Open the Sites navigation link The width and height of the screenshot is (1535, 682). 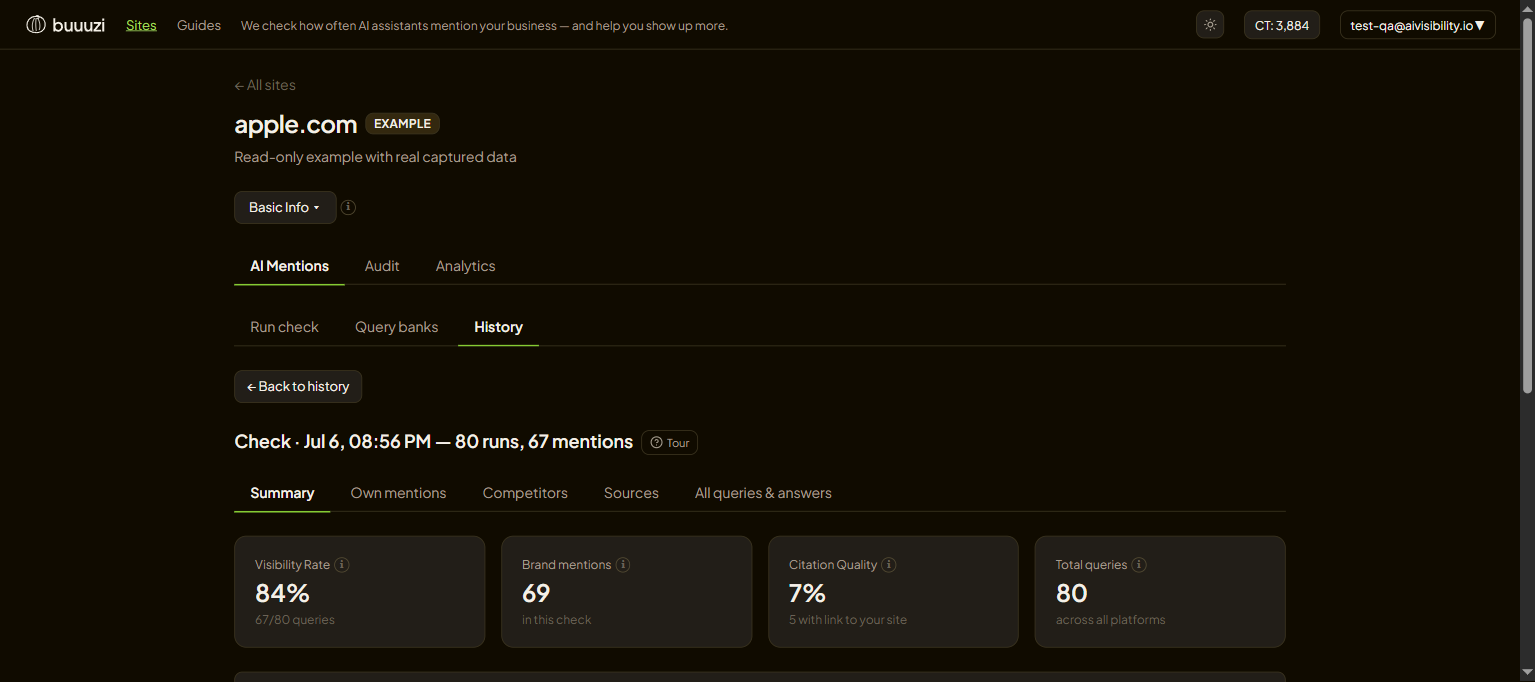click(x=141, y=25)
